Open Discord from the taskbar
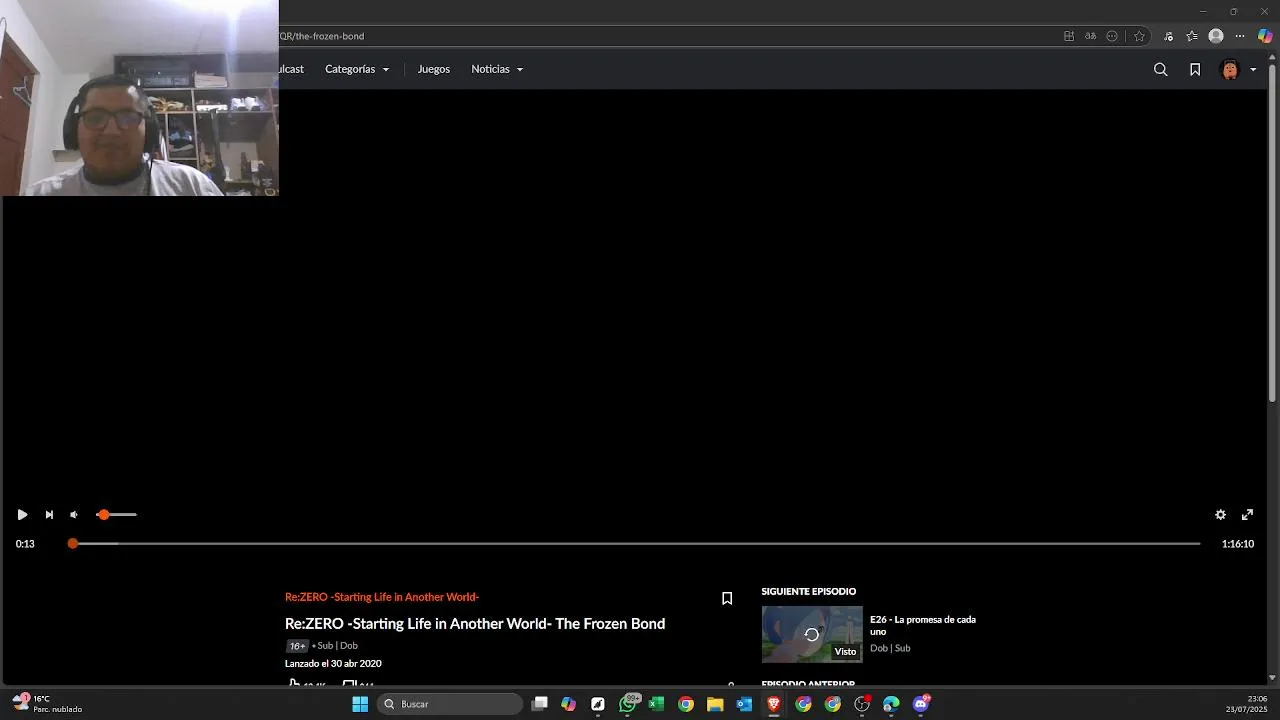Viewport: 1280px width, 720px height. pos(921,704)
